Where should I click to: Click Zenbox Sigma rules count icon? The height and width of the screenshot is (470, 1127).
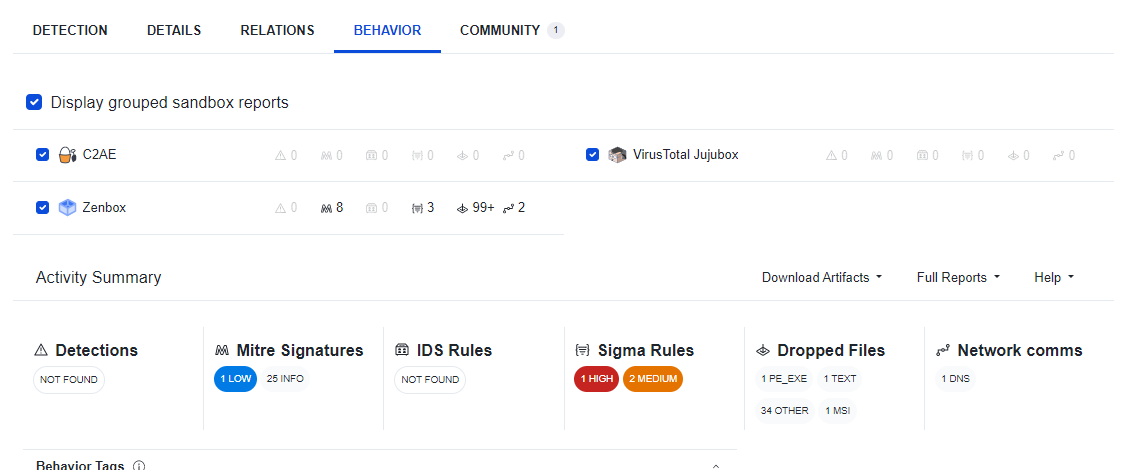tap(417, 208)
